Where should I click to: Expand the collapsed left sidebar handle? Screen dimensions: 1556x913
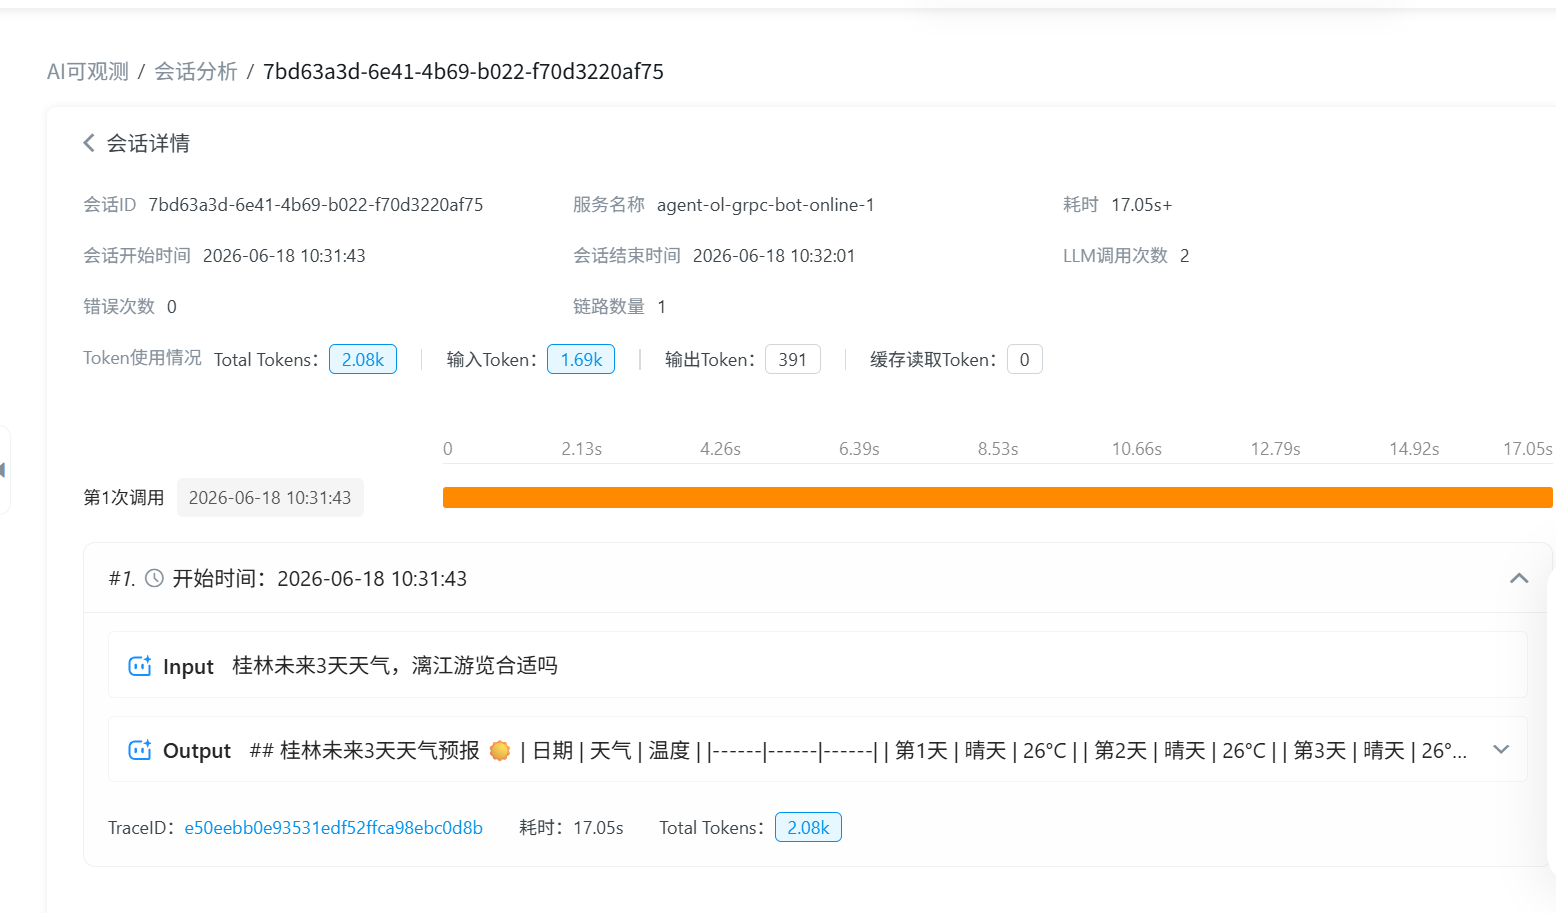pyautogui.click(x=4, y=470)
